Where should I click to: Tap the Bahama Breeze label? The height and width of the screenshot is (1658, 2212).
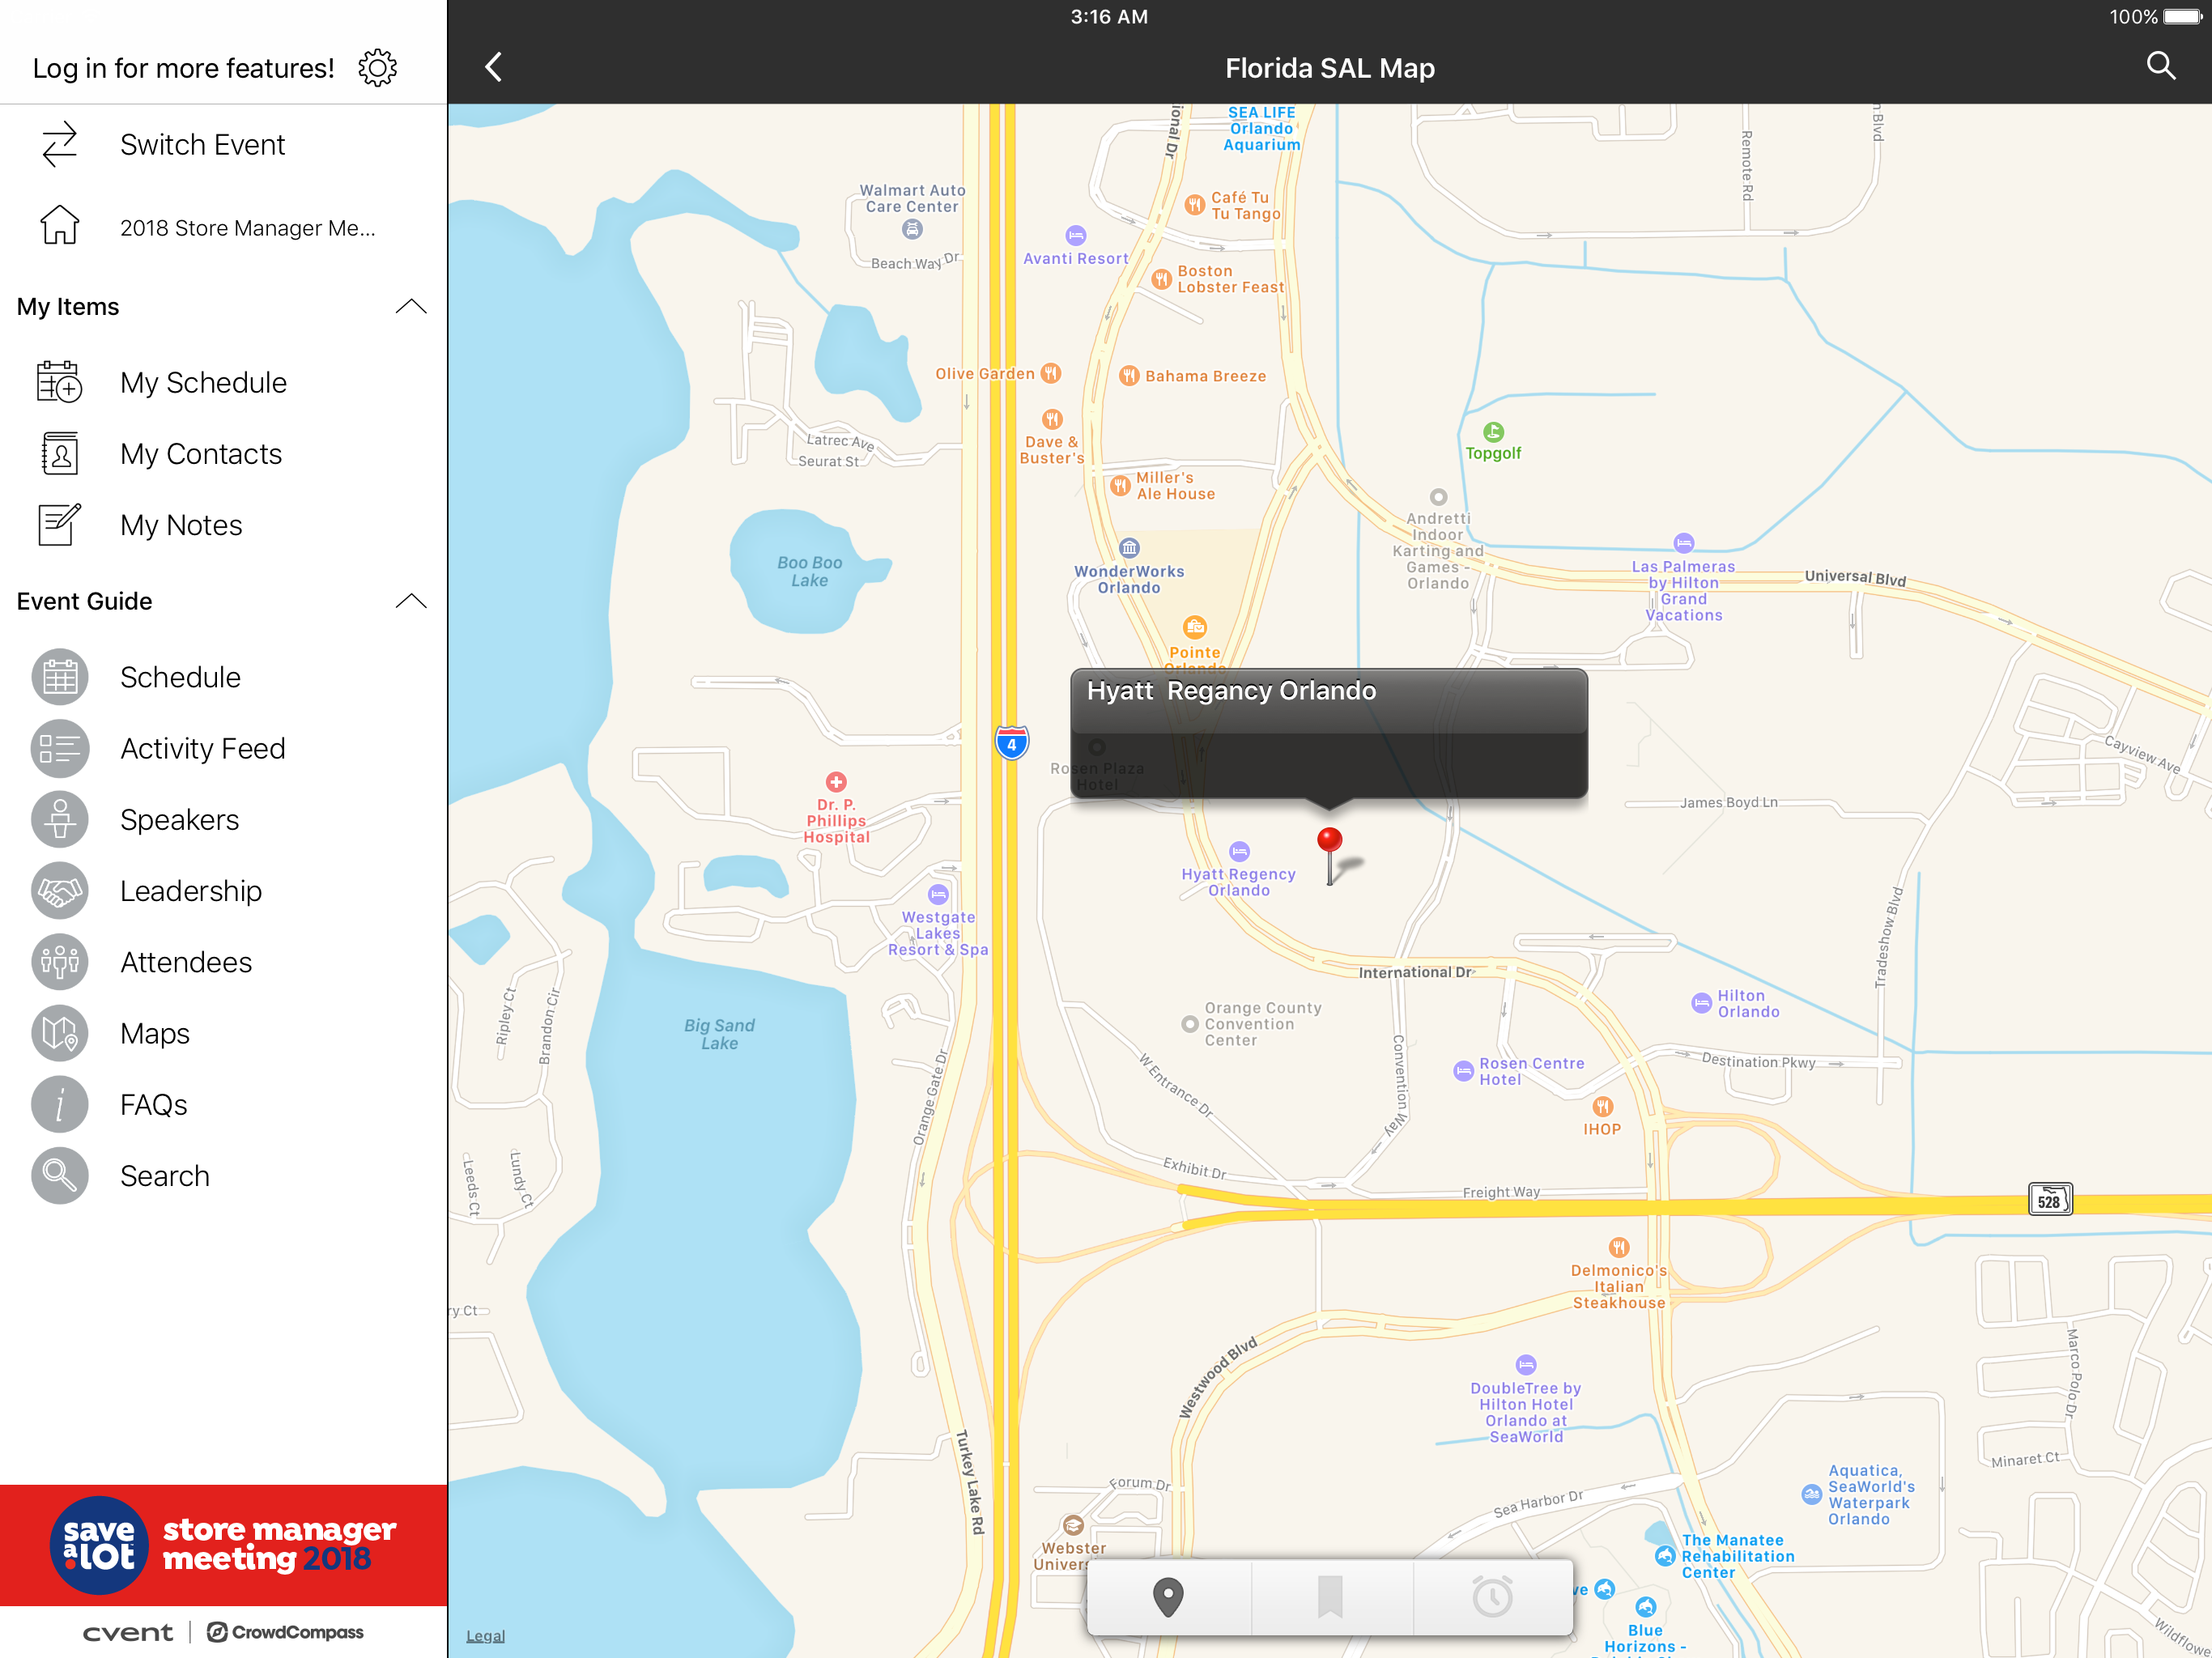coord(1205,376)
